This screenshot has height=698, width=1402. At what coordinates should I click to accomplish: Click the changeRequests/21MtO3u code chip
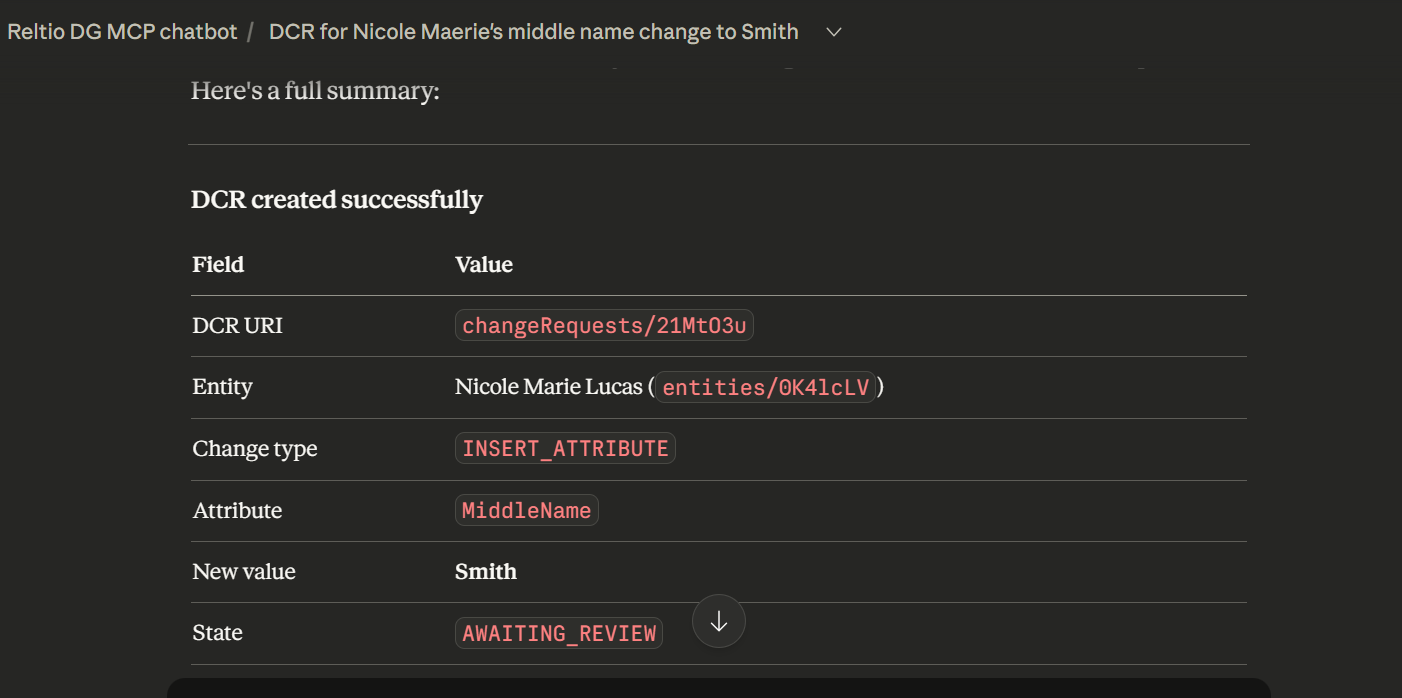[x=604, y=326]
